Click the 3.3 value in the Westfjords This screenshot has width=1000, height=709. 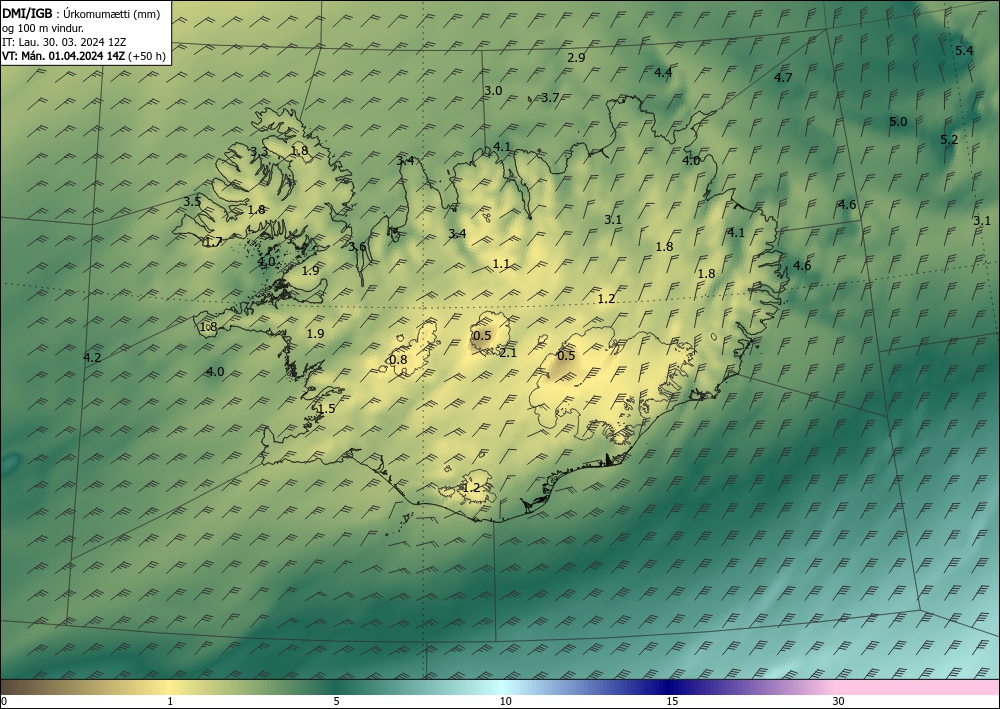coord(259,152)
